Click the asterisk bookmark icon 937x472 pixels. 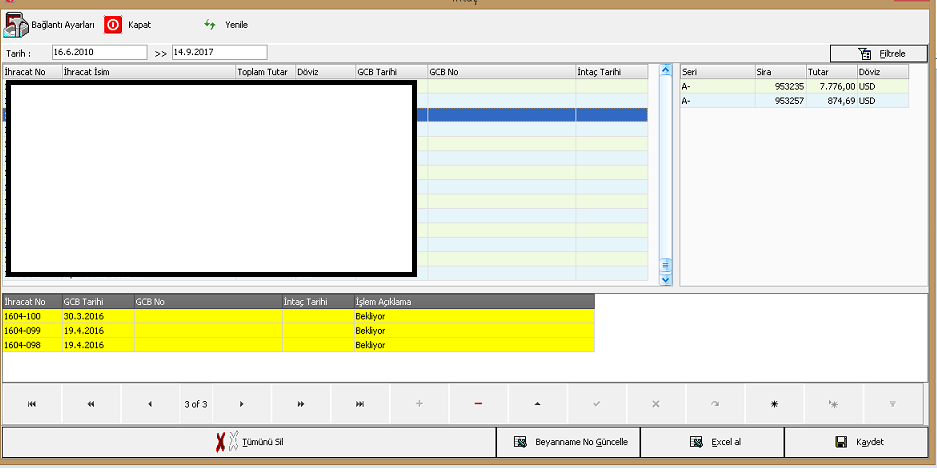774,404
